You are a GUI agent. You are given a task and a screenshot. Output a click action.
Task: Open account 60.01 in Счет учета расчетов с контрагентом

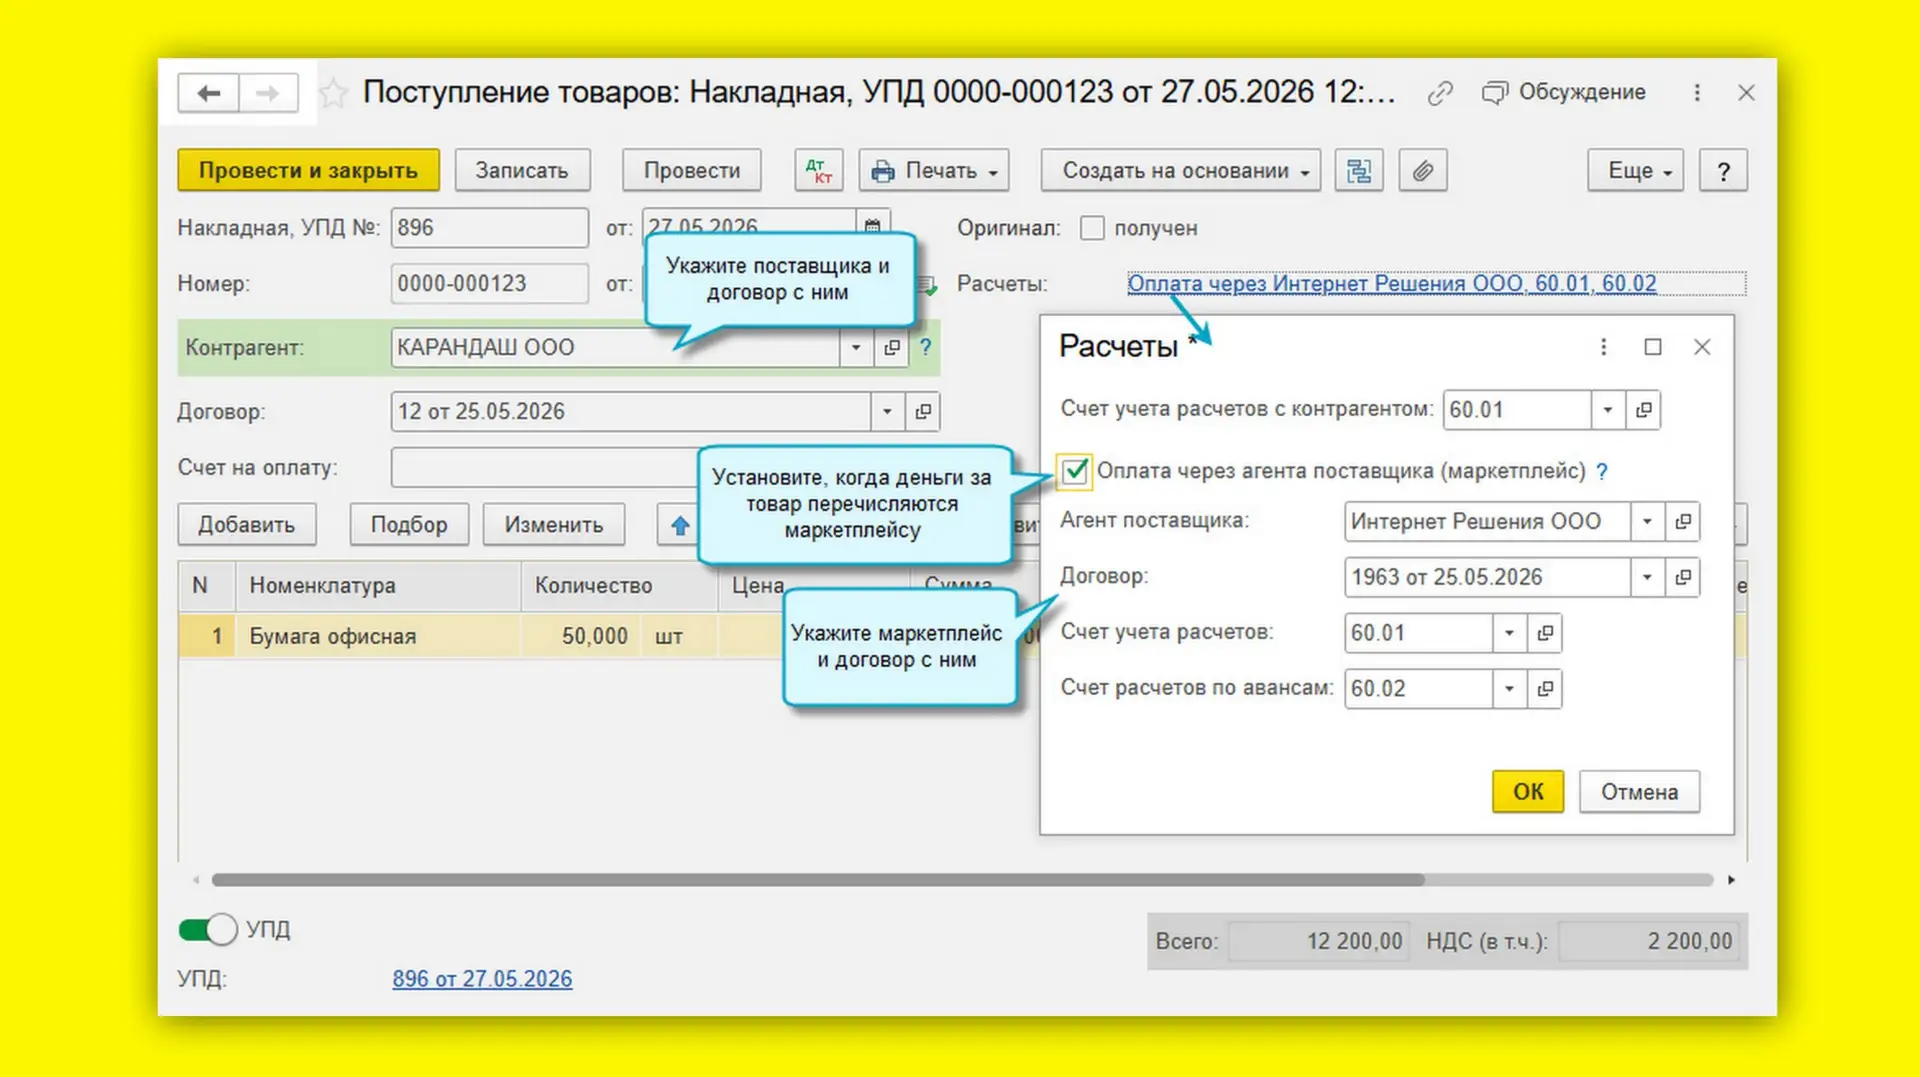click(1644, 410)
